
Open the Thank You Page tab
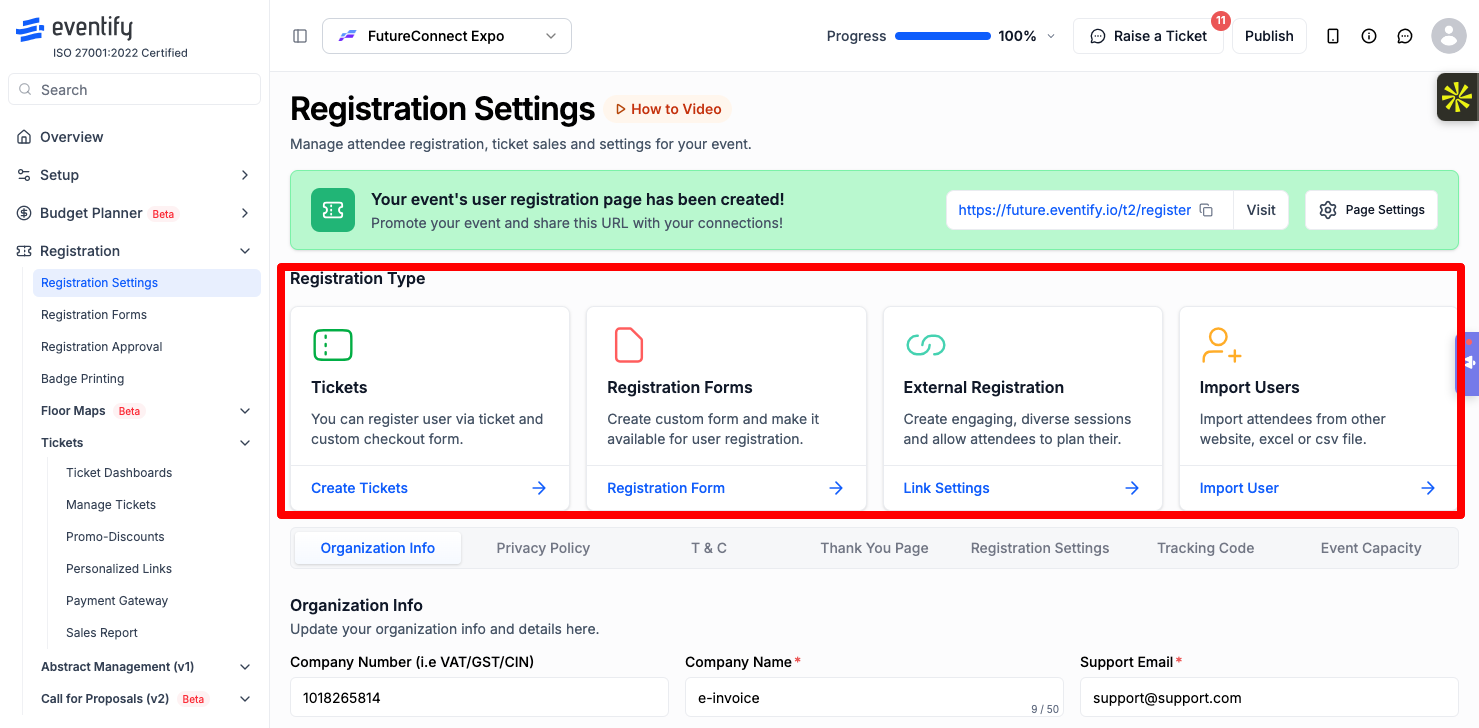pyautogui.click(x=874, y=548)
